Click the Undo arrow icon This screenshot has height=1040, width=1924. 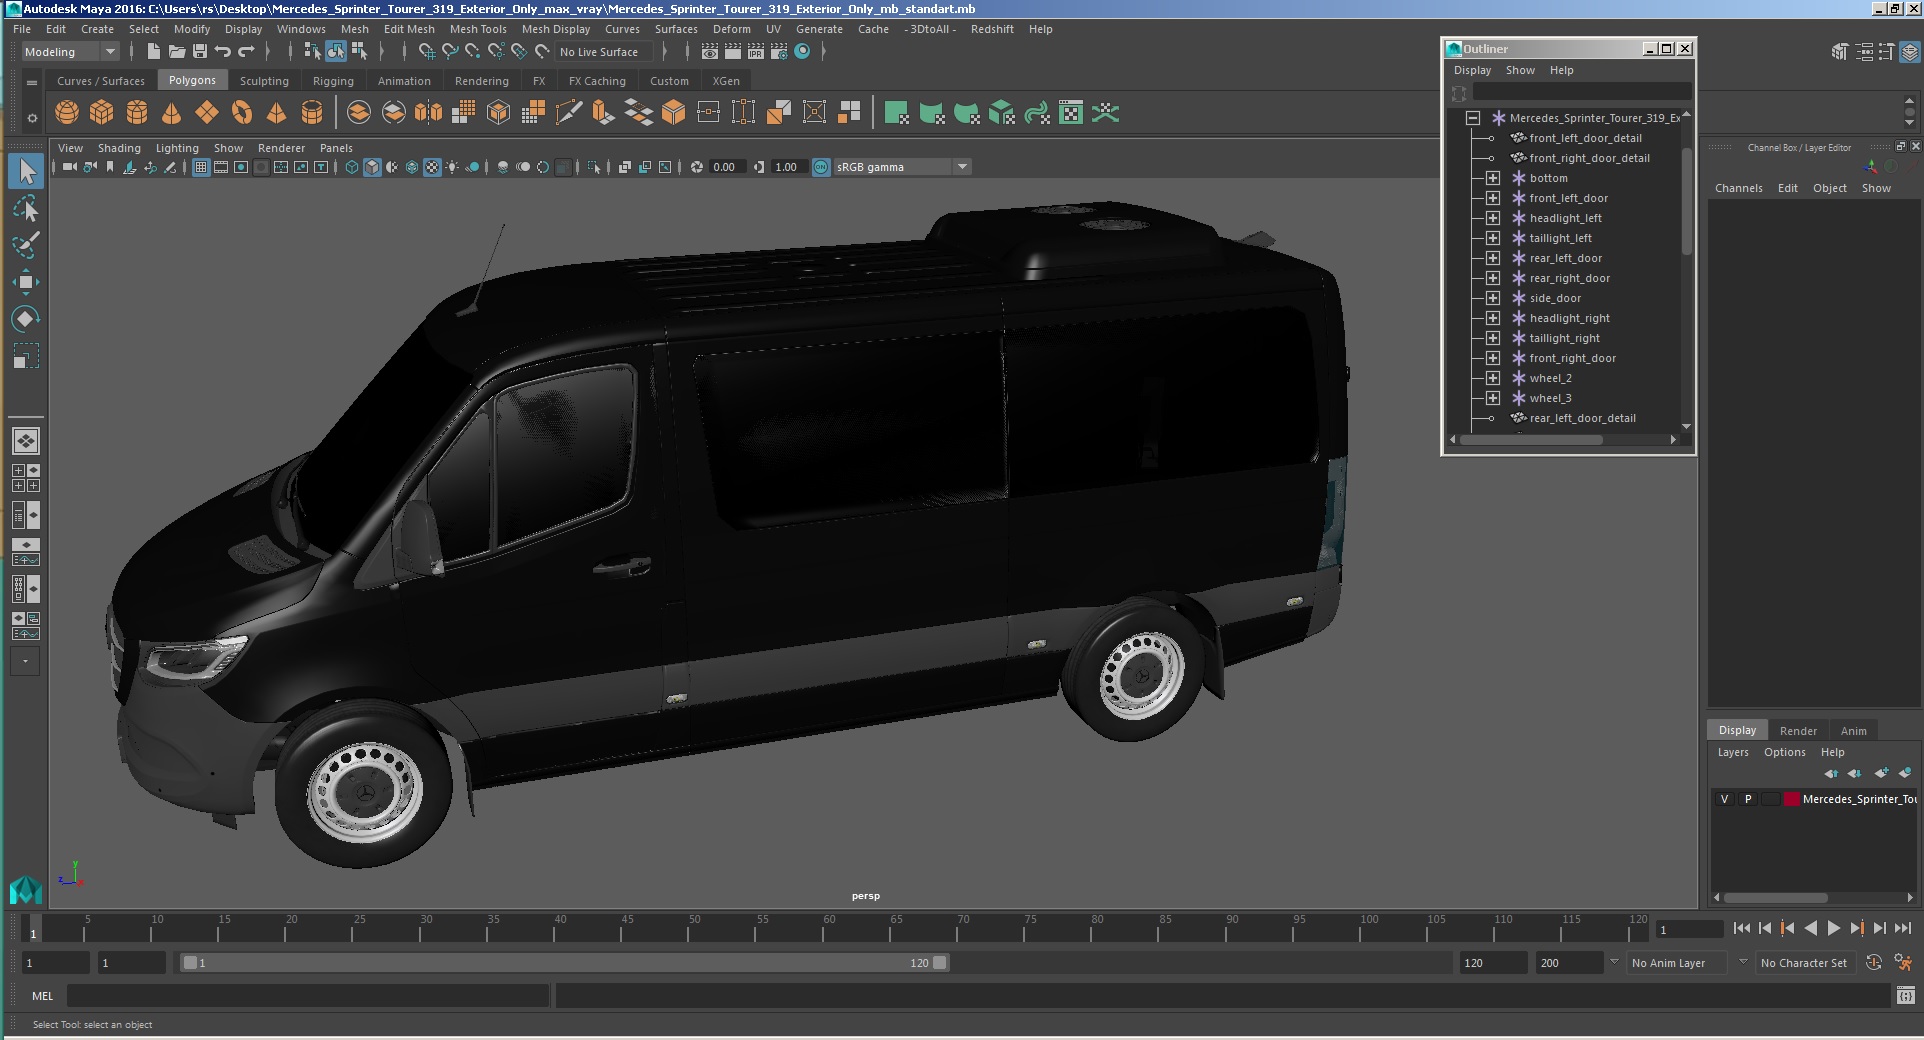coord(223,52)
